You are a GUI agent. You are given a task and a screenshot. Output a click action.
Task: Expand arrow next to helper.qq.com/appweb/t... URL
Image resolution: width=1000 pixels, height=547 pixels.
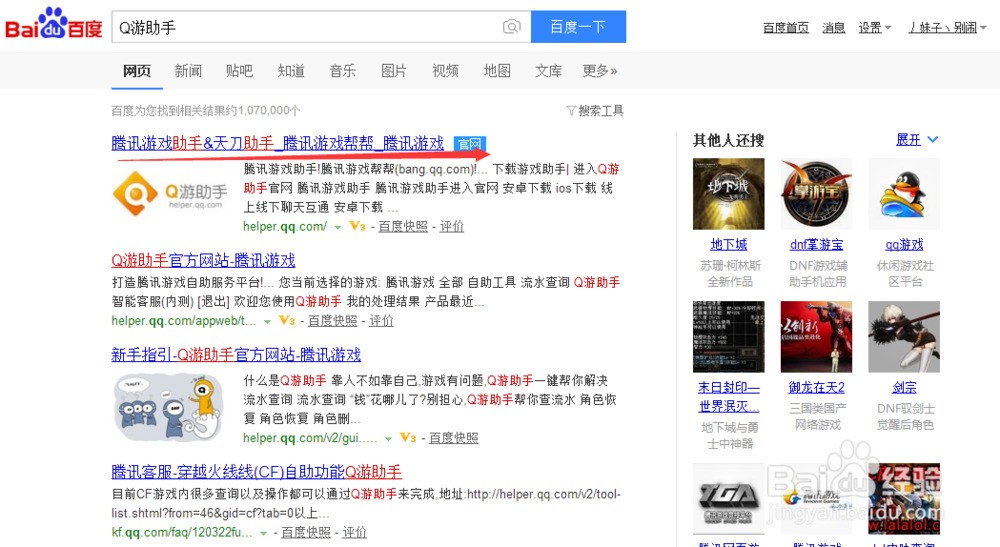(x=267, y=321)
